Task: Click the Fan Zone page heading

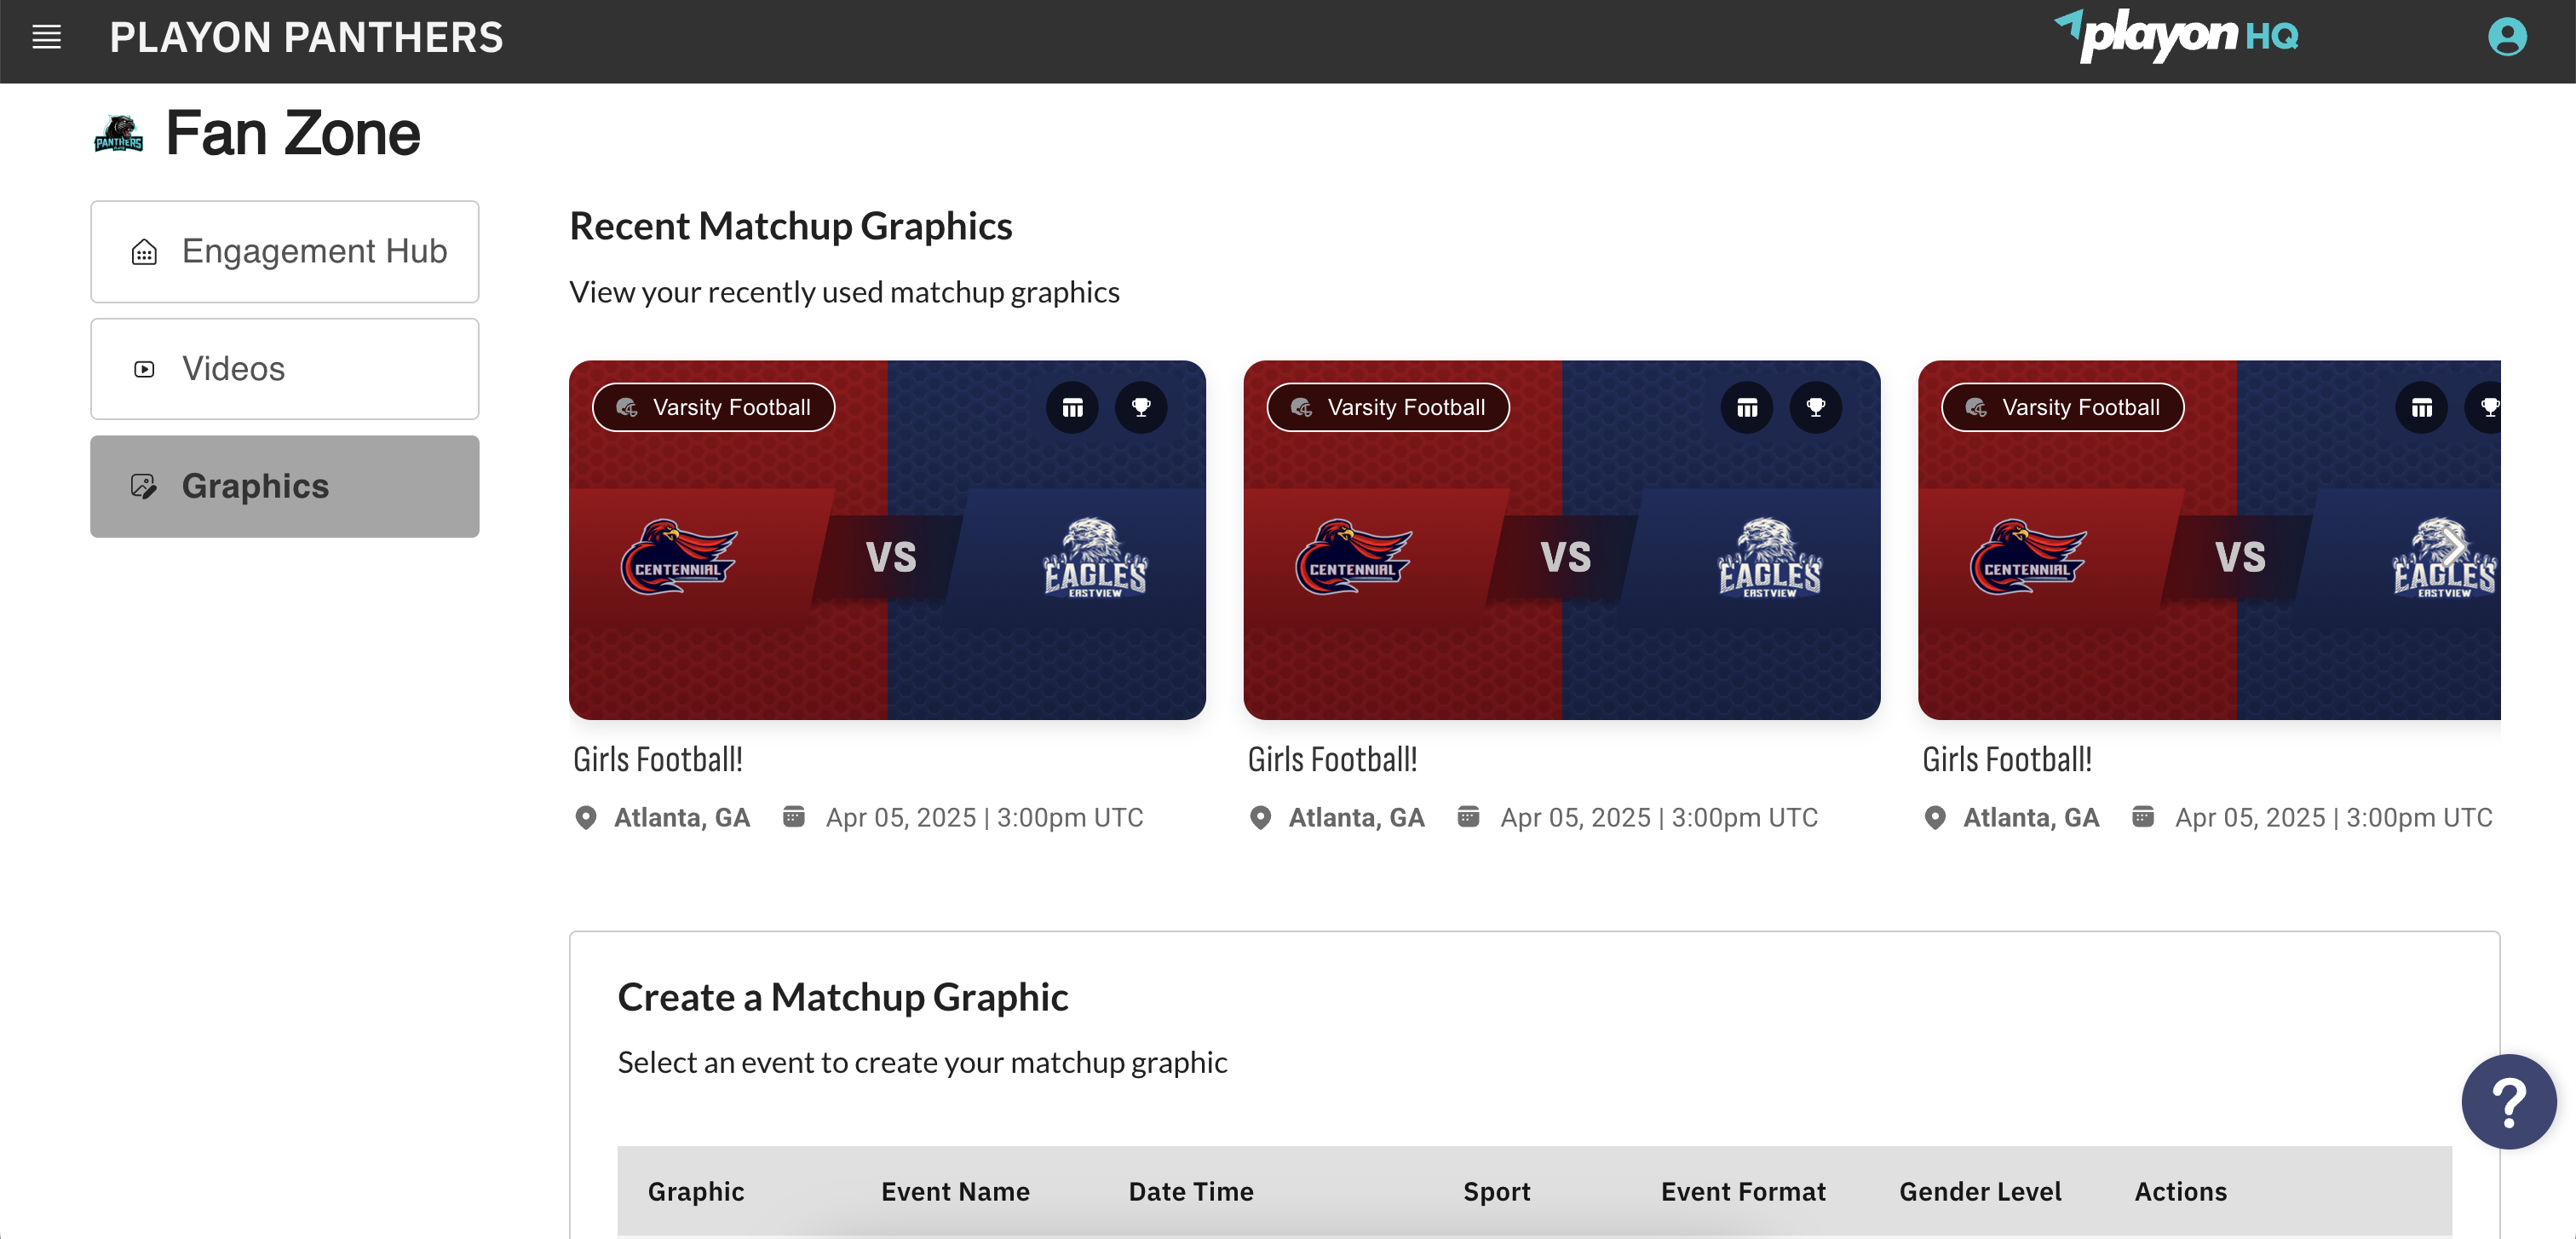Action: (293, 134)
